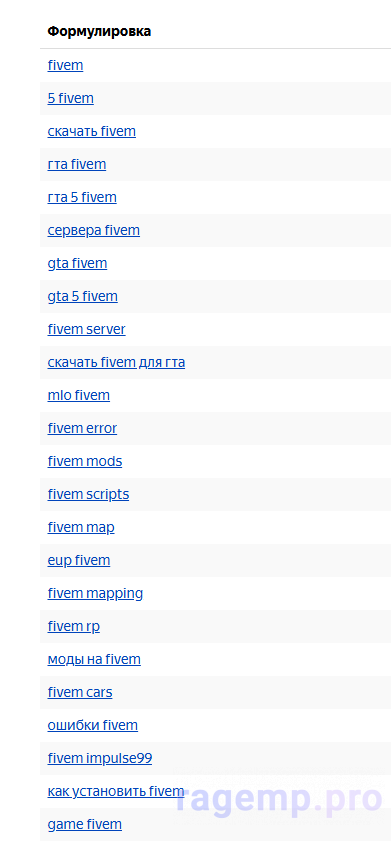
Task: Click the "скачать fivem" link
Action: (x=92, y=132)
